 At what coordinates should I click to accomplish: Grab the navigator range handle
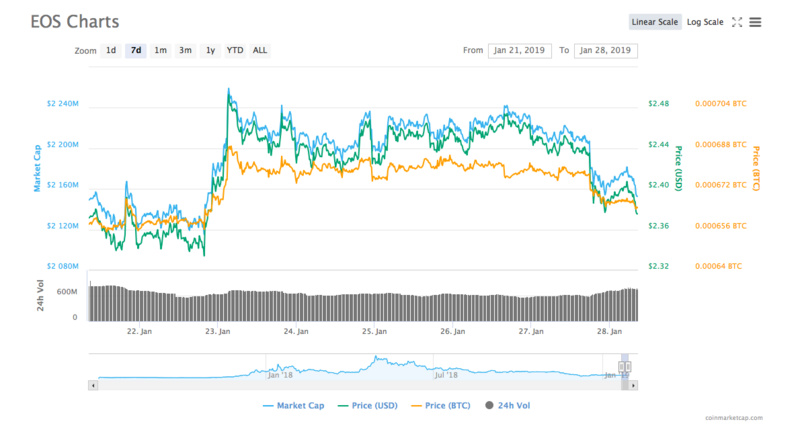[x=625, y=367]
